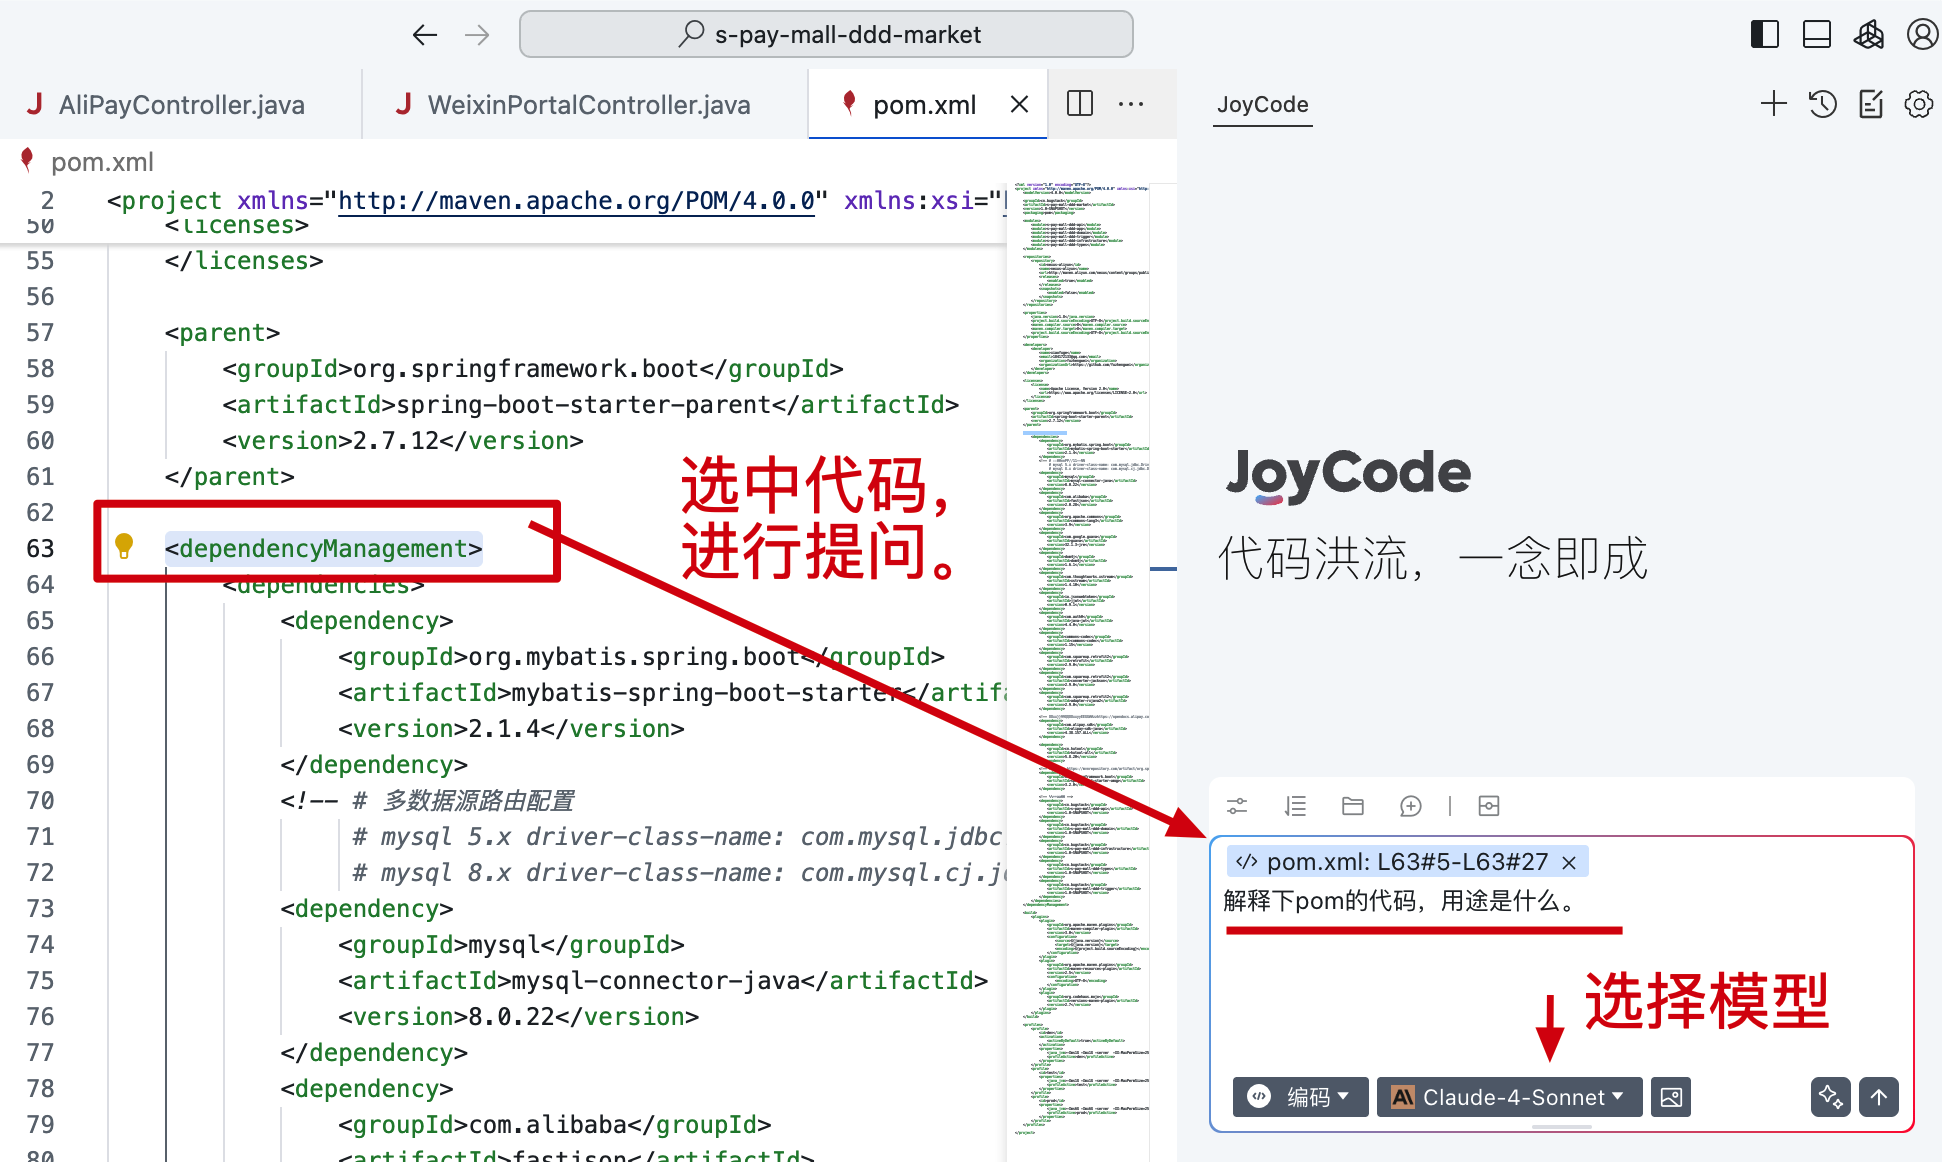Remove the pom.xml L63 context chip
1942x1162 pixels.
click(1569, 862)
